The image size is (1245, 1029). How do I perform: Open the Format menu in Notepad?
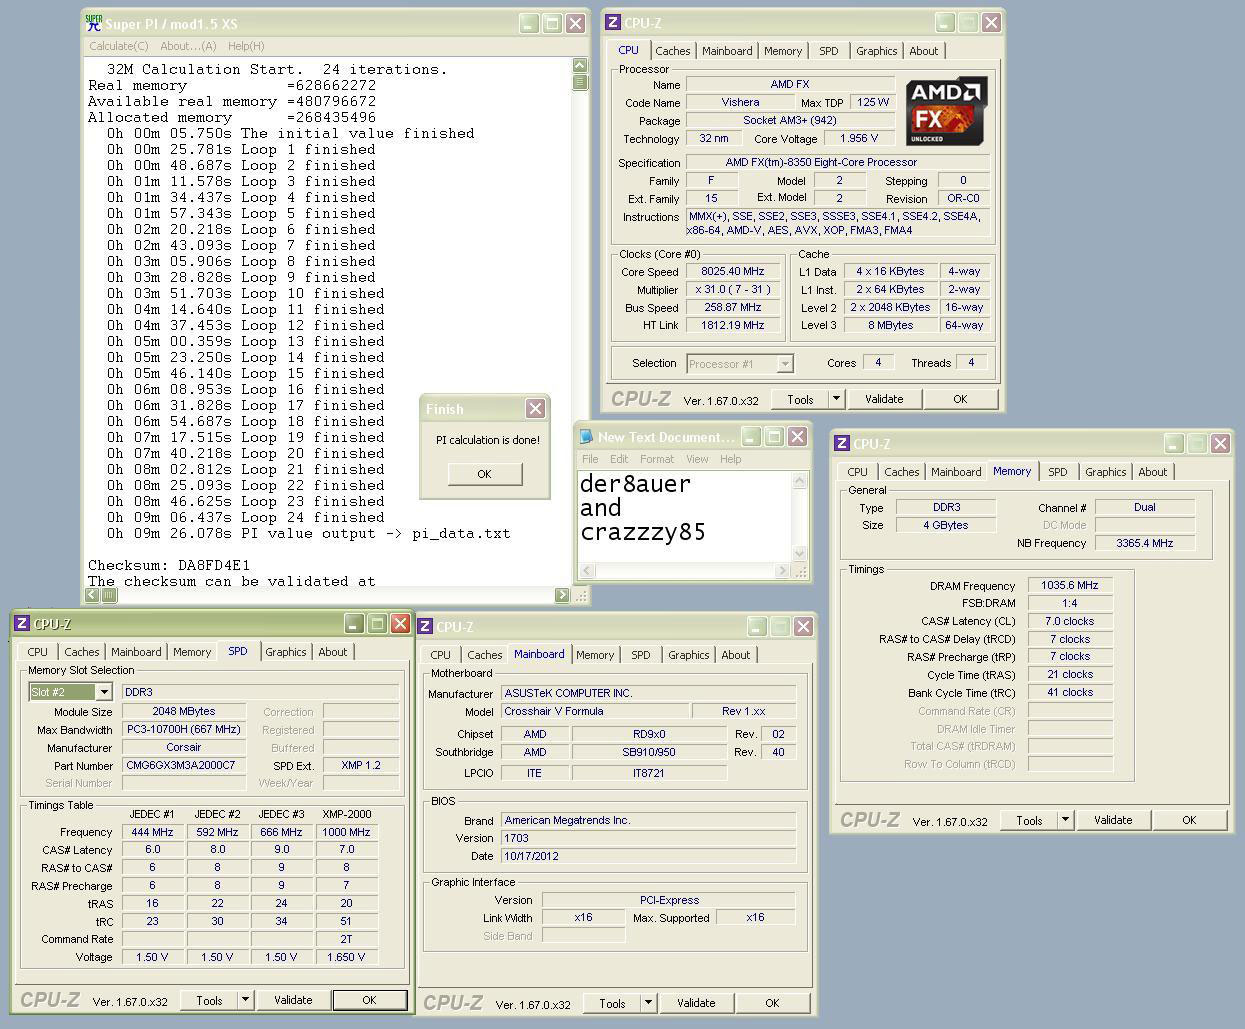click(657, 459)
